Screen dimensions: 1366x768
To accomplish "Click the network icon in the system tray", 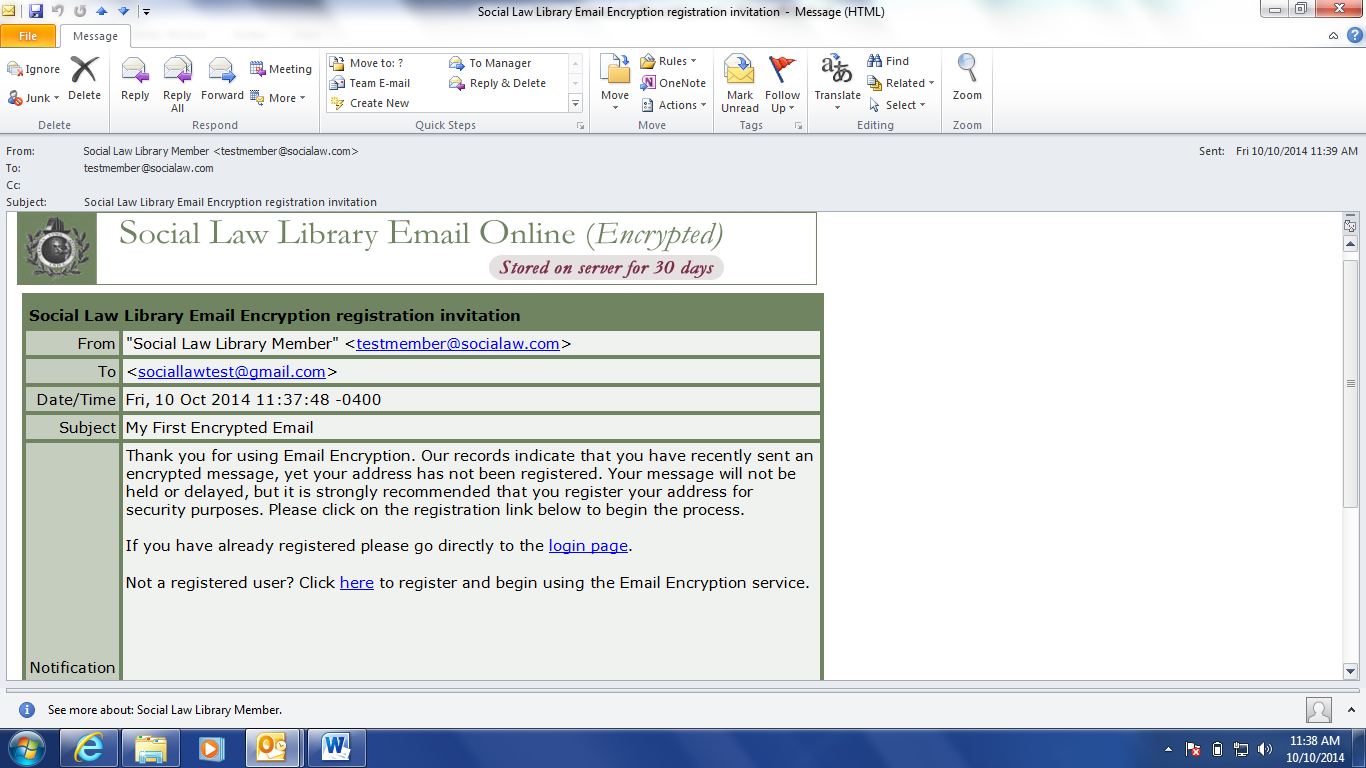I will coord(1241,749).
